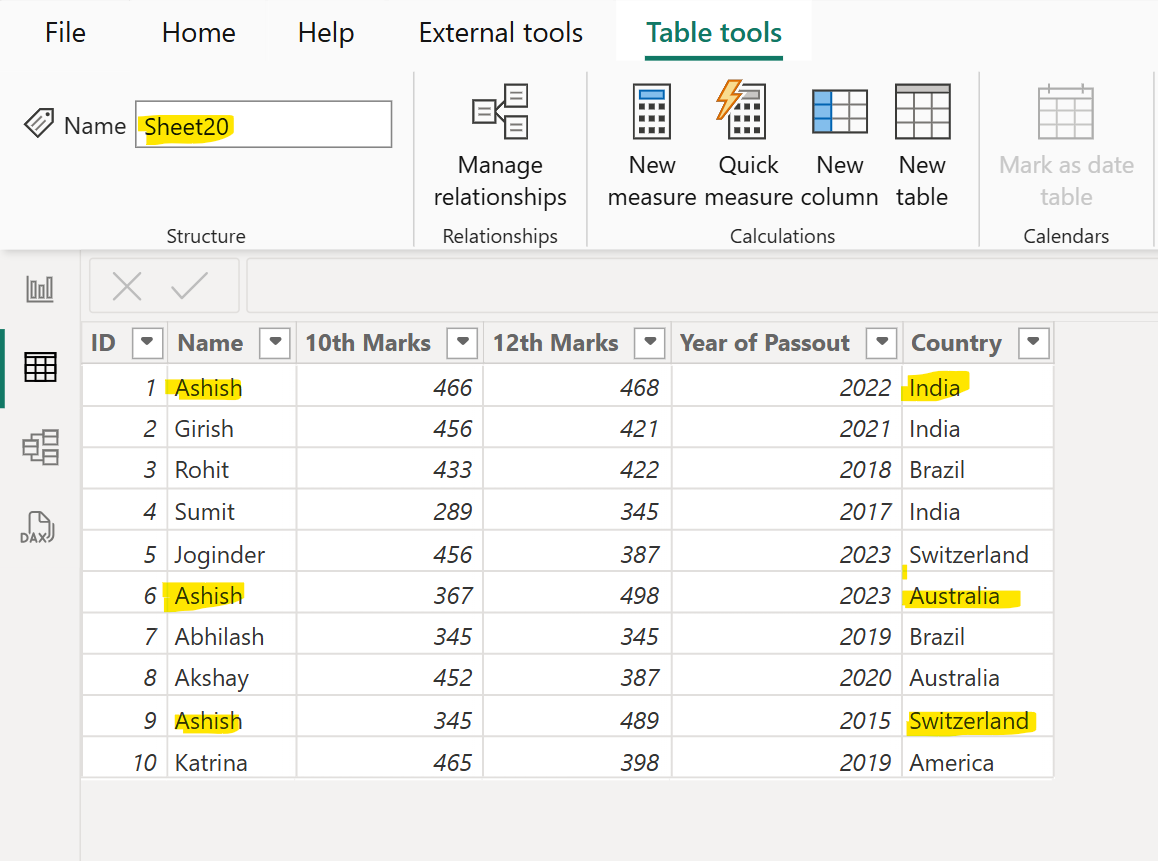Switch to the Table tools tab
Image resolution: width=1158 pixels, height=861 pixels.
(713, 32)
